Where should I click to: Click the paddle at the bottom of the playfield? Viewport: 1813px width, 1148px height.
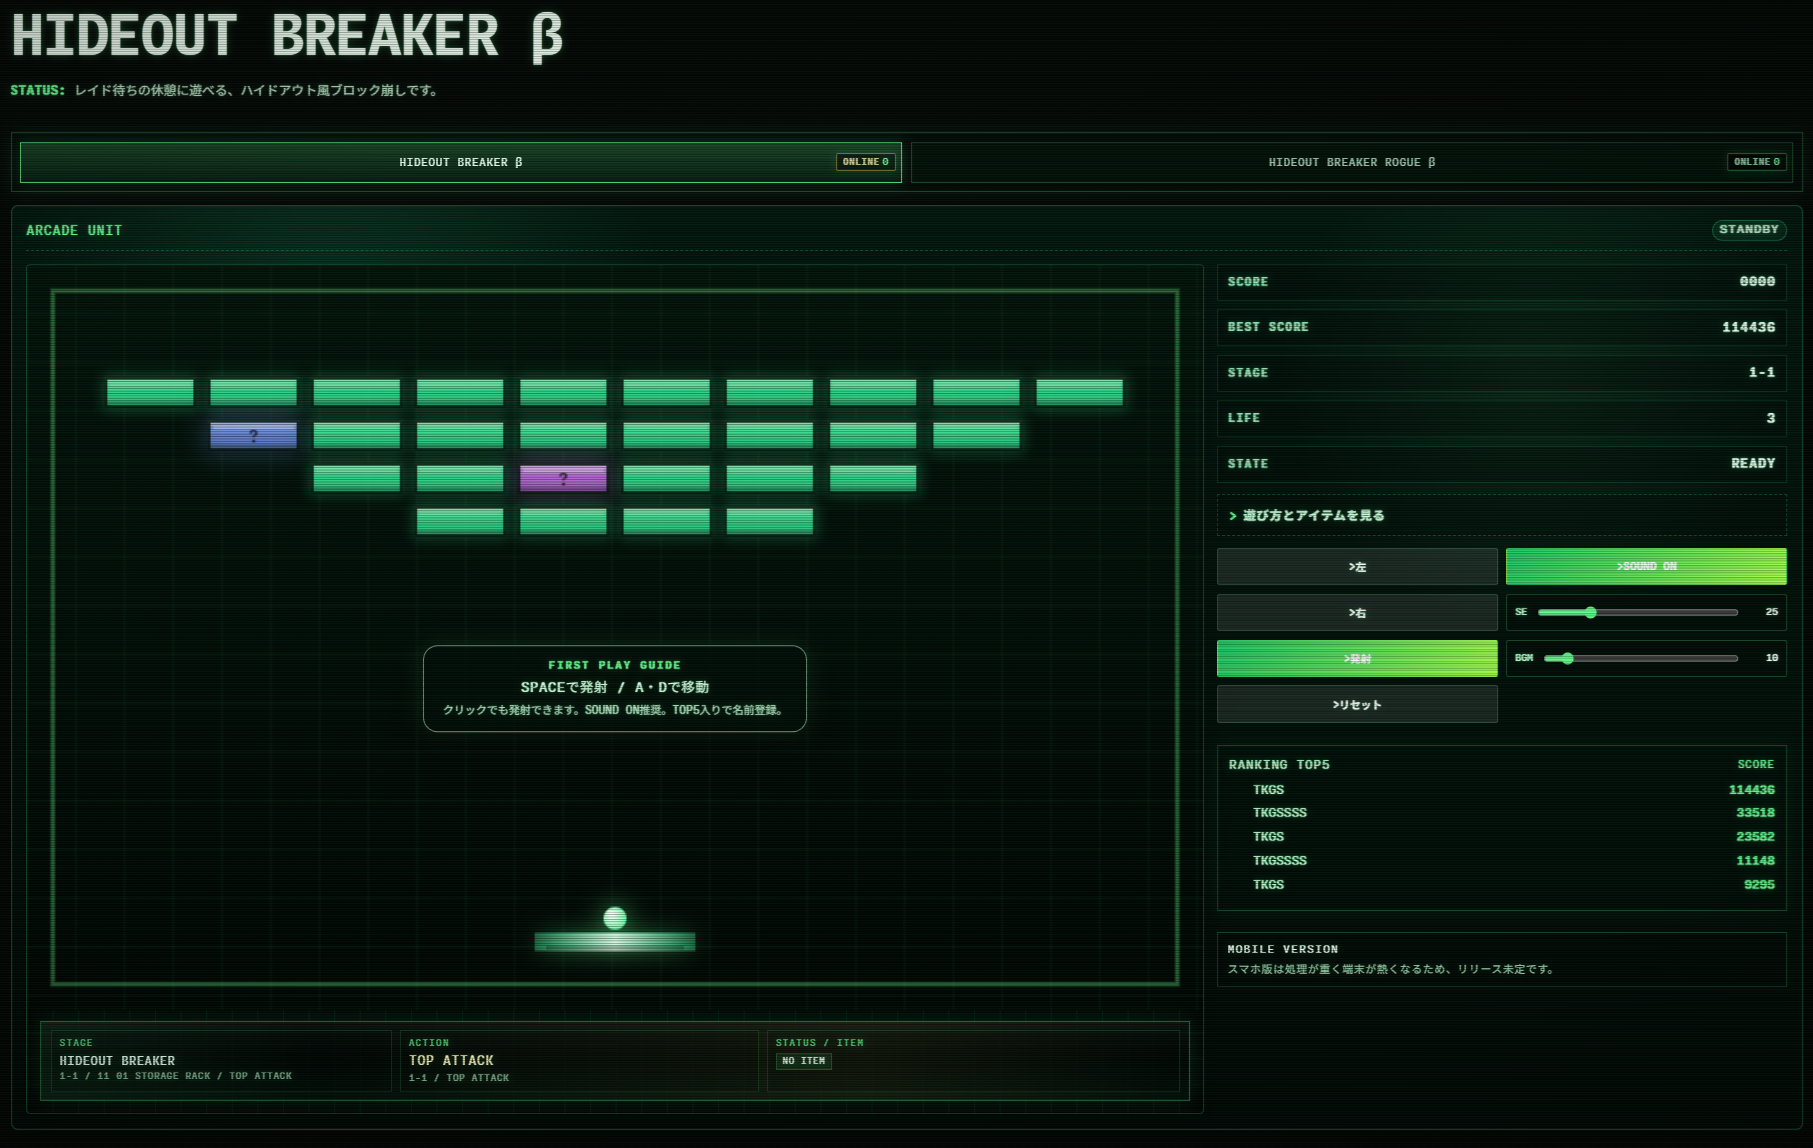pyautogui.click(x=615, y=942)
